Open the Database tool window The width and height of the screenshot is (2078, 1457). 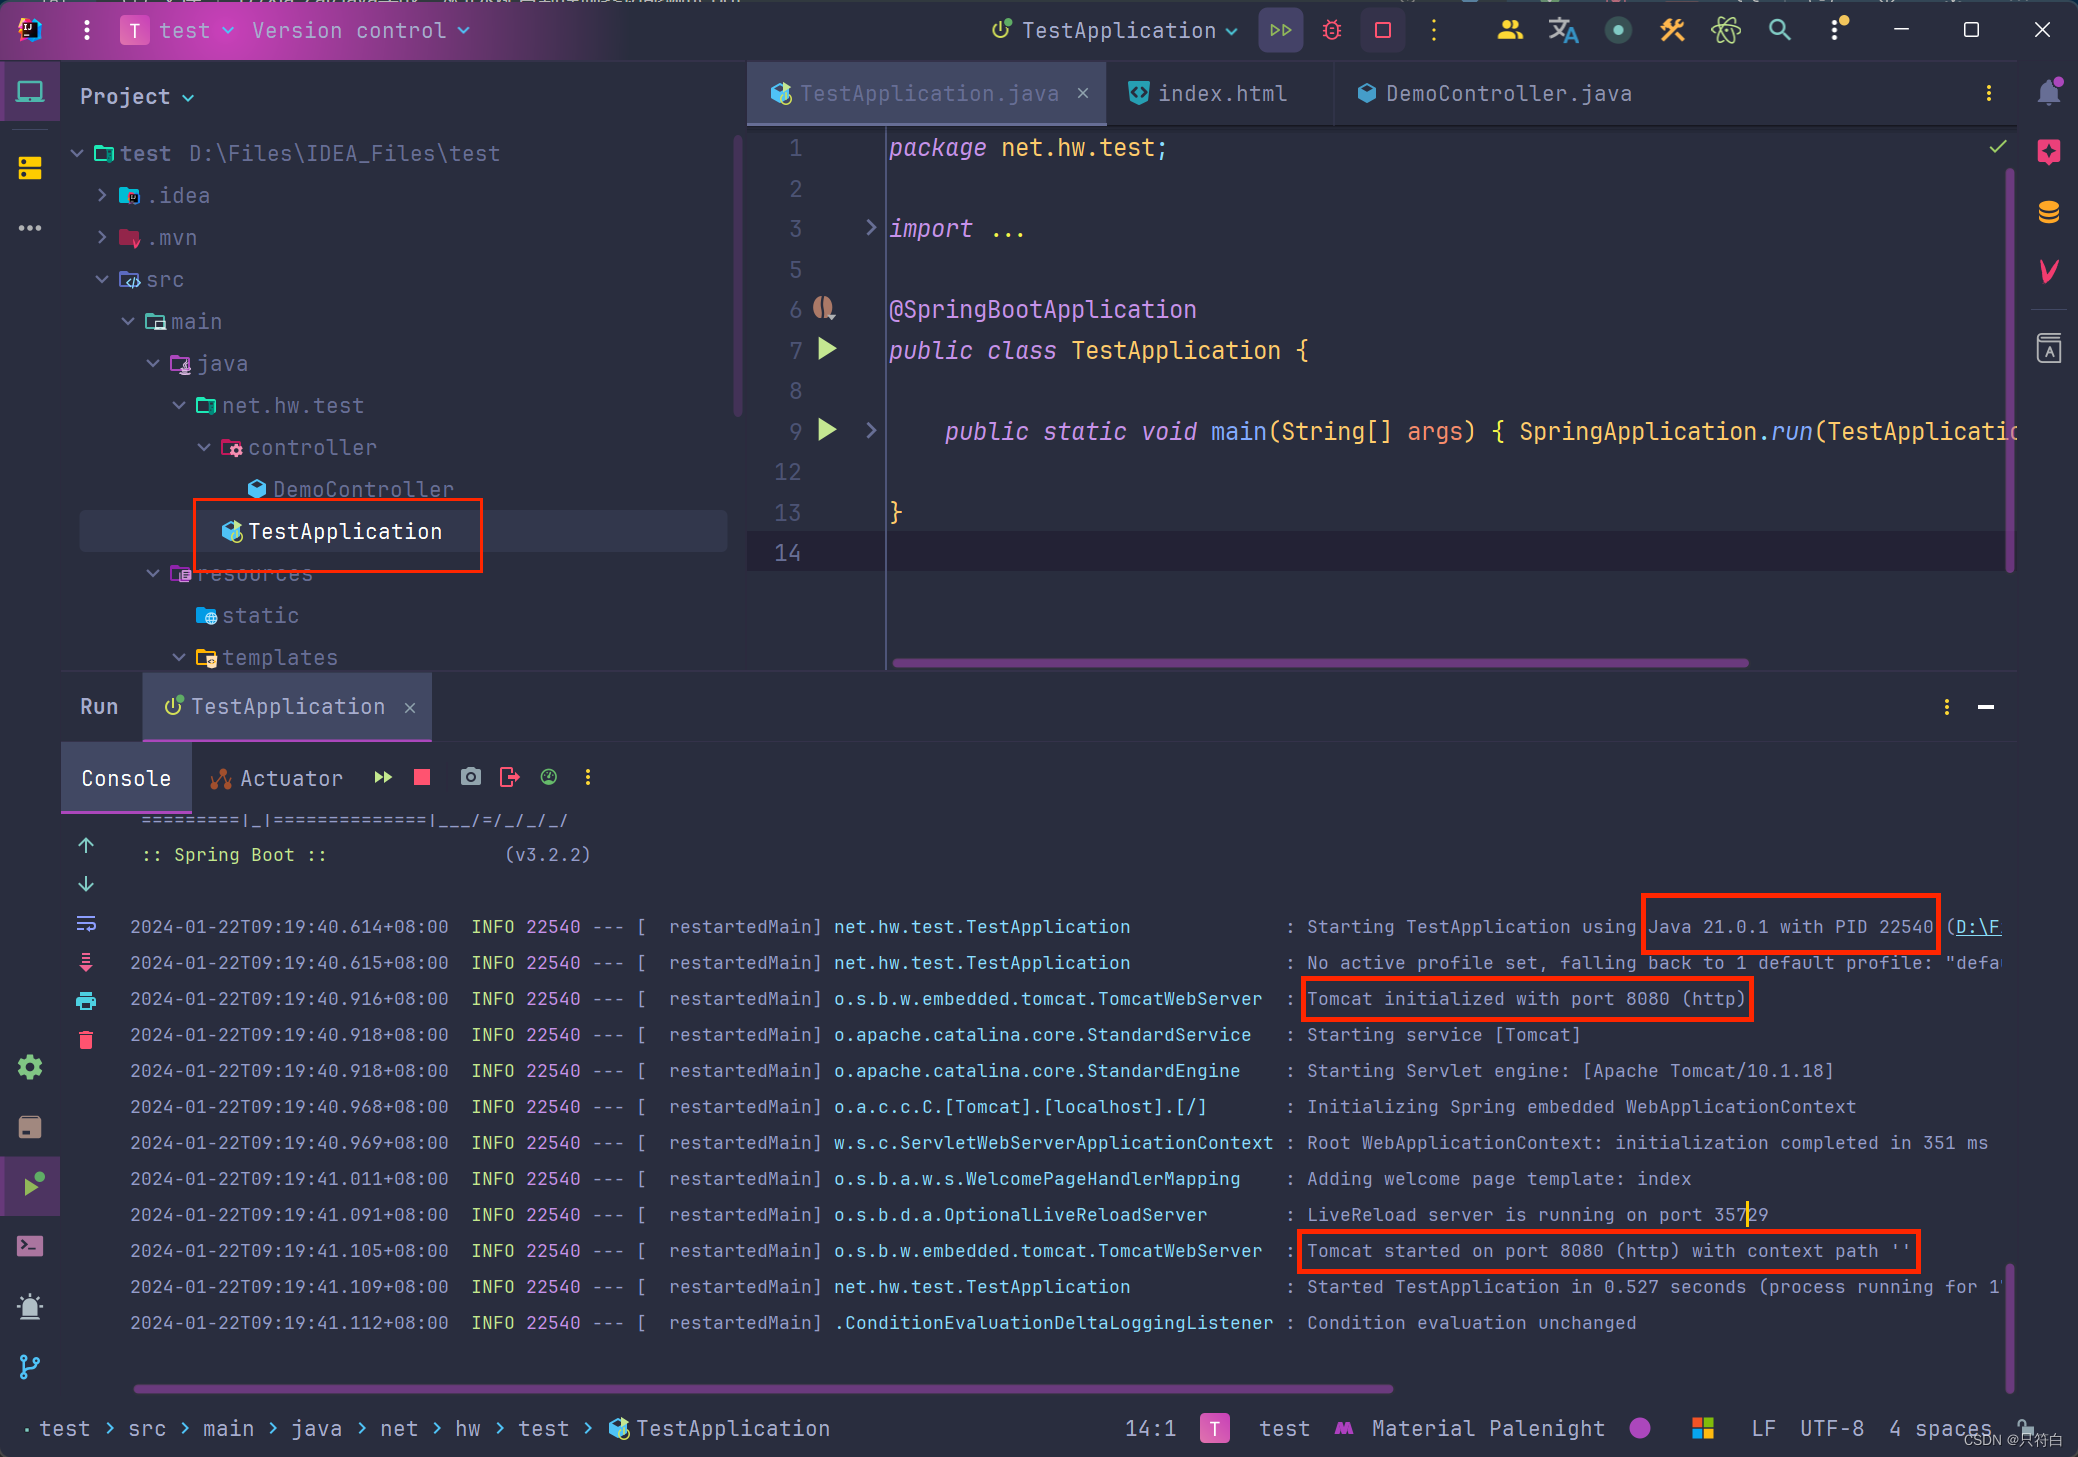[2048, 212]
